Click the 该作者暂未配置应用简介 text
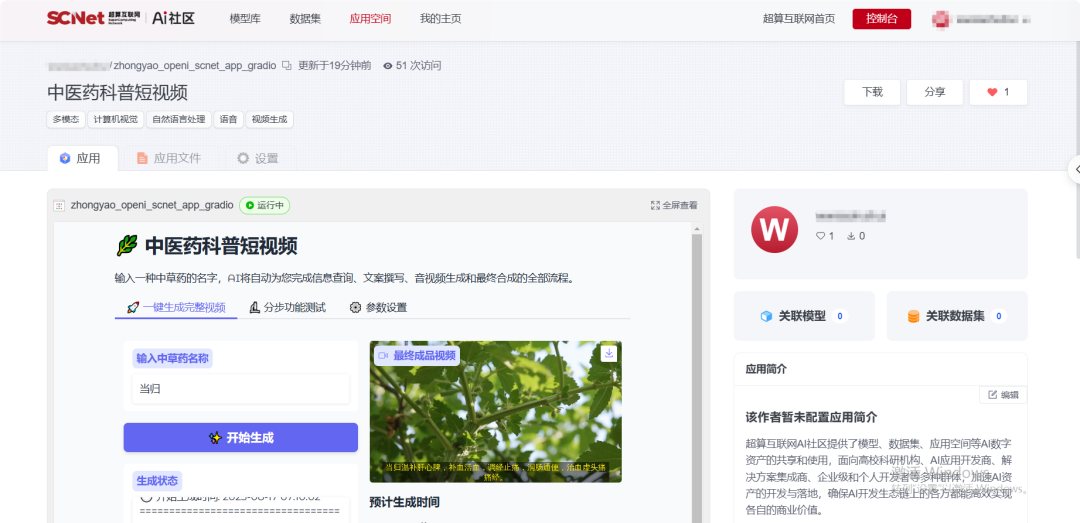The image size is (1080, 523). pos(811,418)
